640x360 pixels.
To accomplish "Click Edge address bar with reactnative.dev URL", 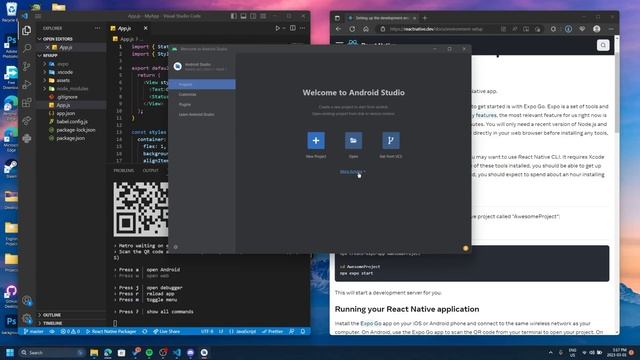I will [x=437, y=29].
